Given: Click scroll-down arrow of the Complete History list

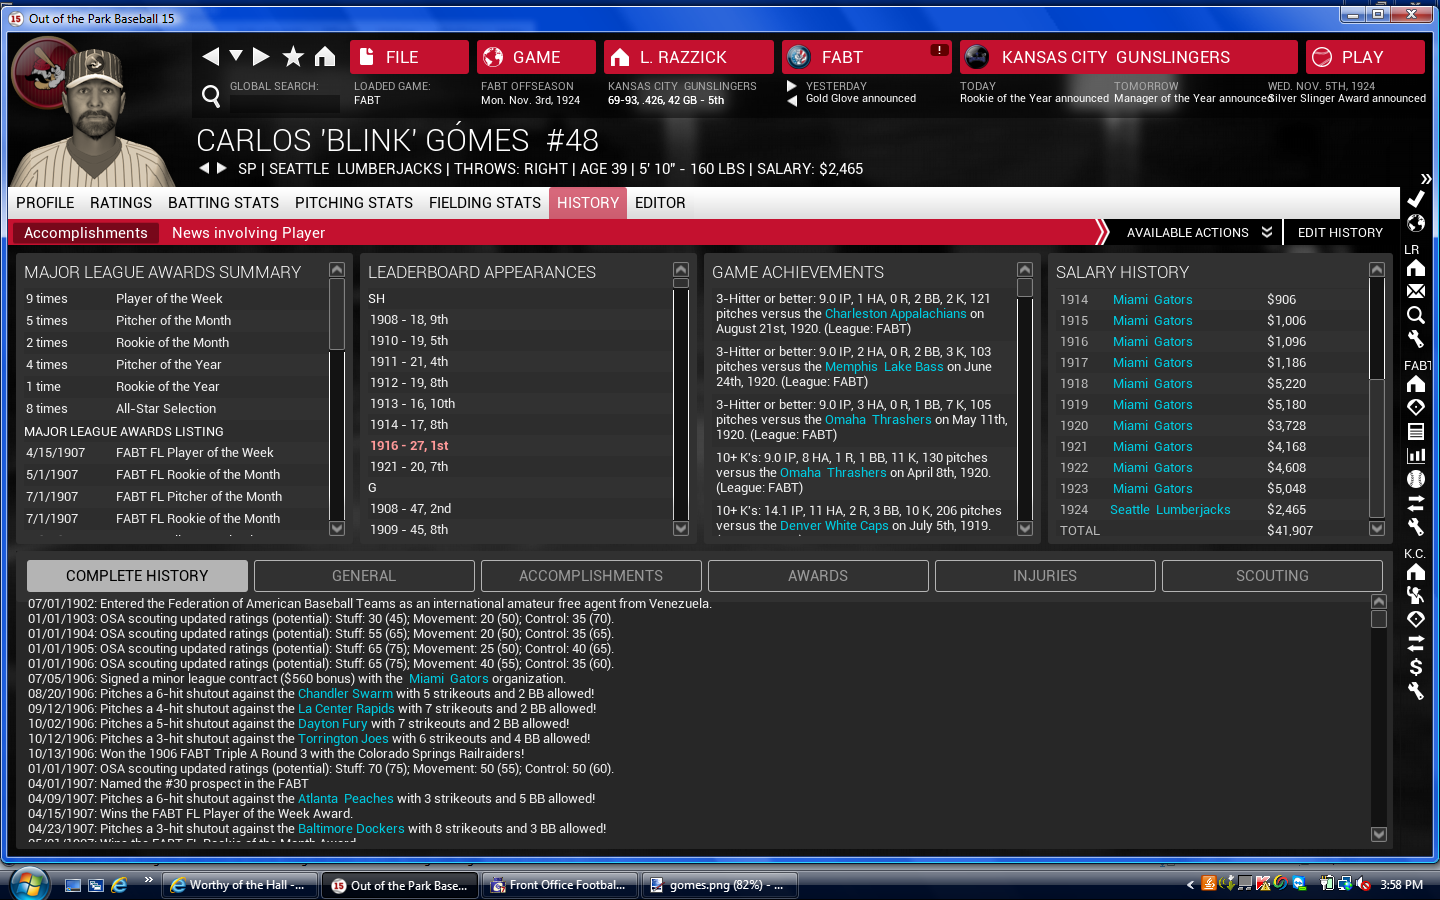Looking at the screenshot, I should click(1378, 834).
